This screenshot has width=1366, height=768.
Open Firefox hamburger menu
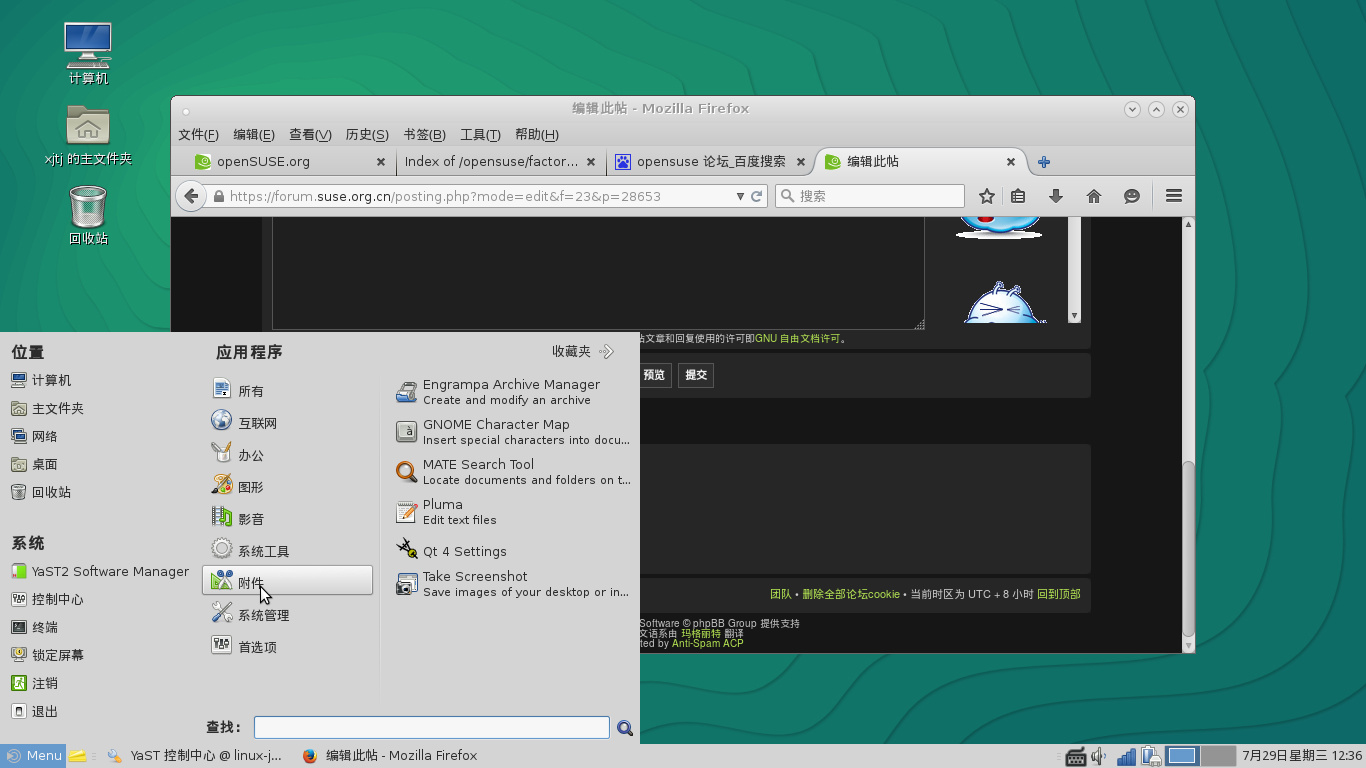click(x=1174, y=196)
